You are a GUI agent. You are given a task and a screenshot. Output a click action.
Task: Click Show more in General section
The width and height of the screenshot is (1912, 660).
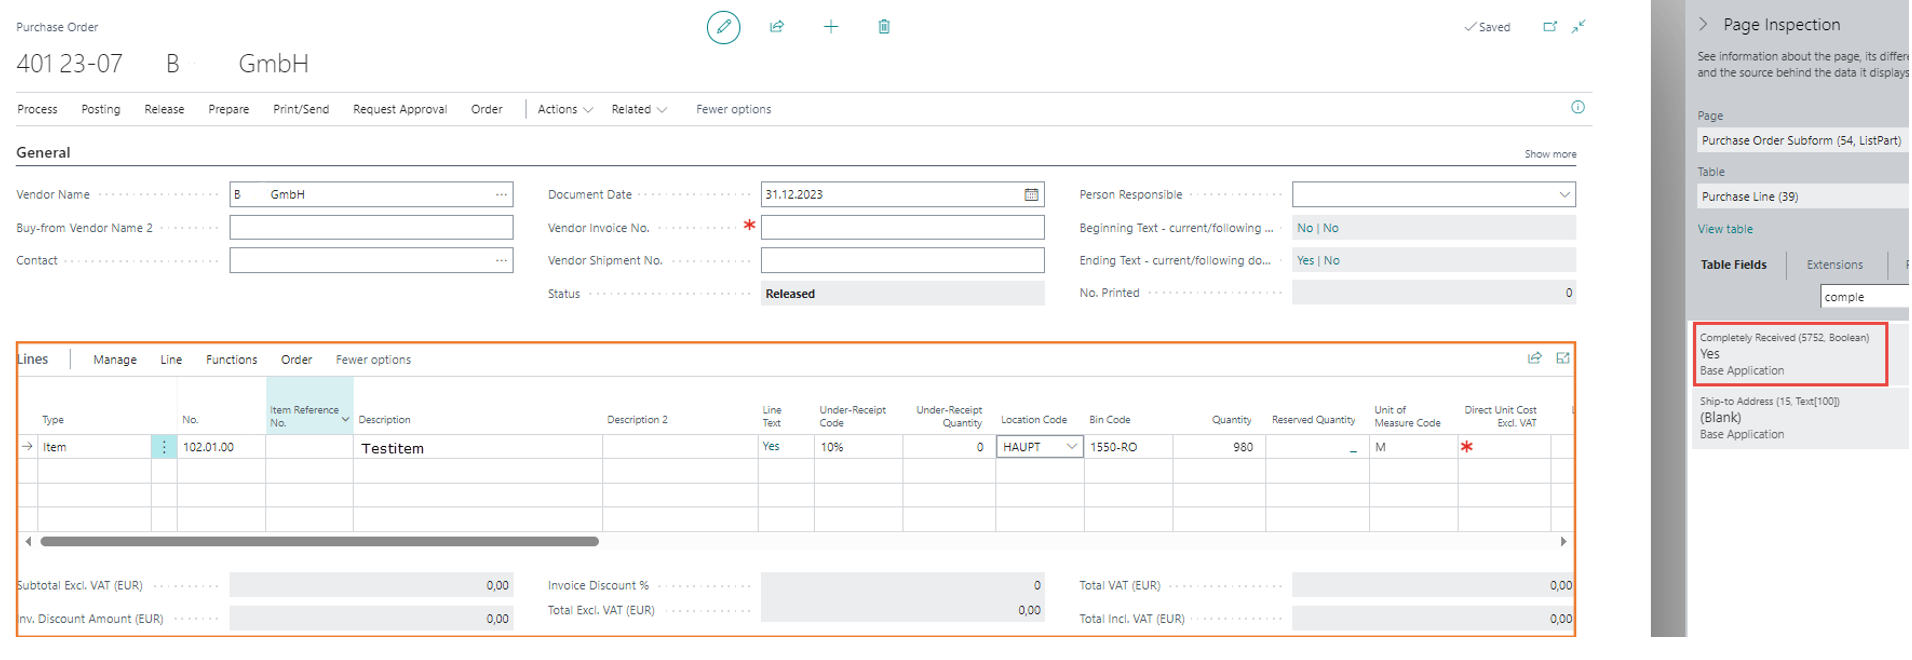tap(1549, 154)
